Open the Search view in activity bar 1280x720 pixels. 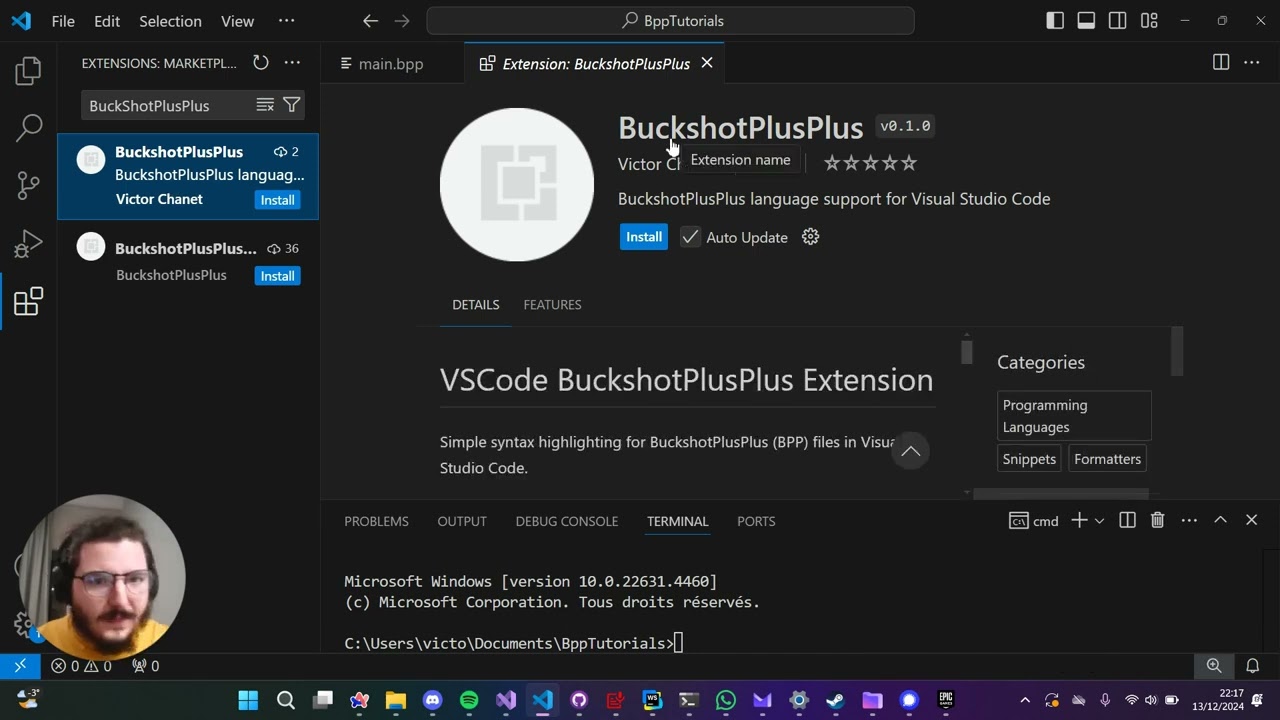pos(28,127)
